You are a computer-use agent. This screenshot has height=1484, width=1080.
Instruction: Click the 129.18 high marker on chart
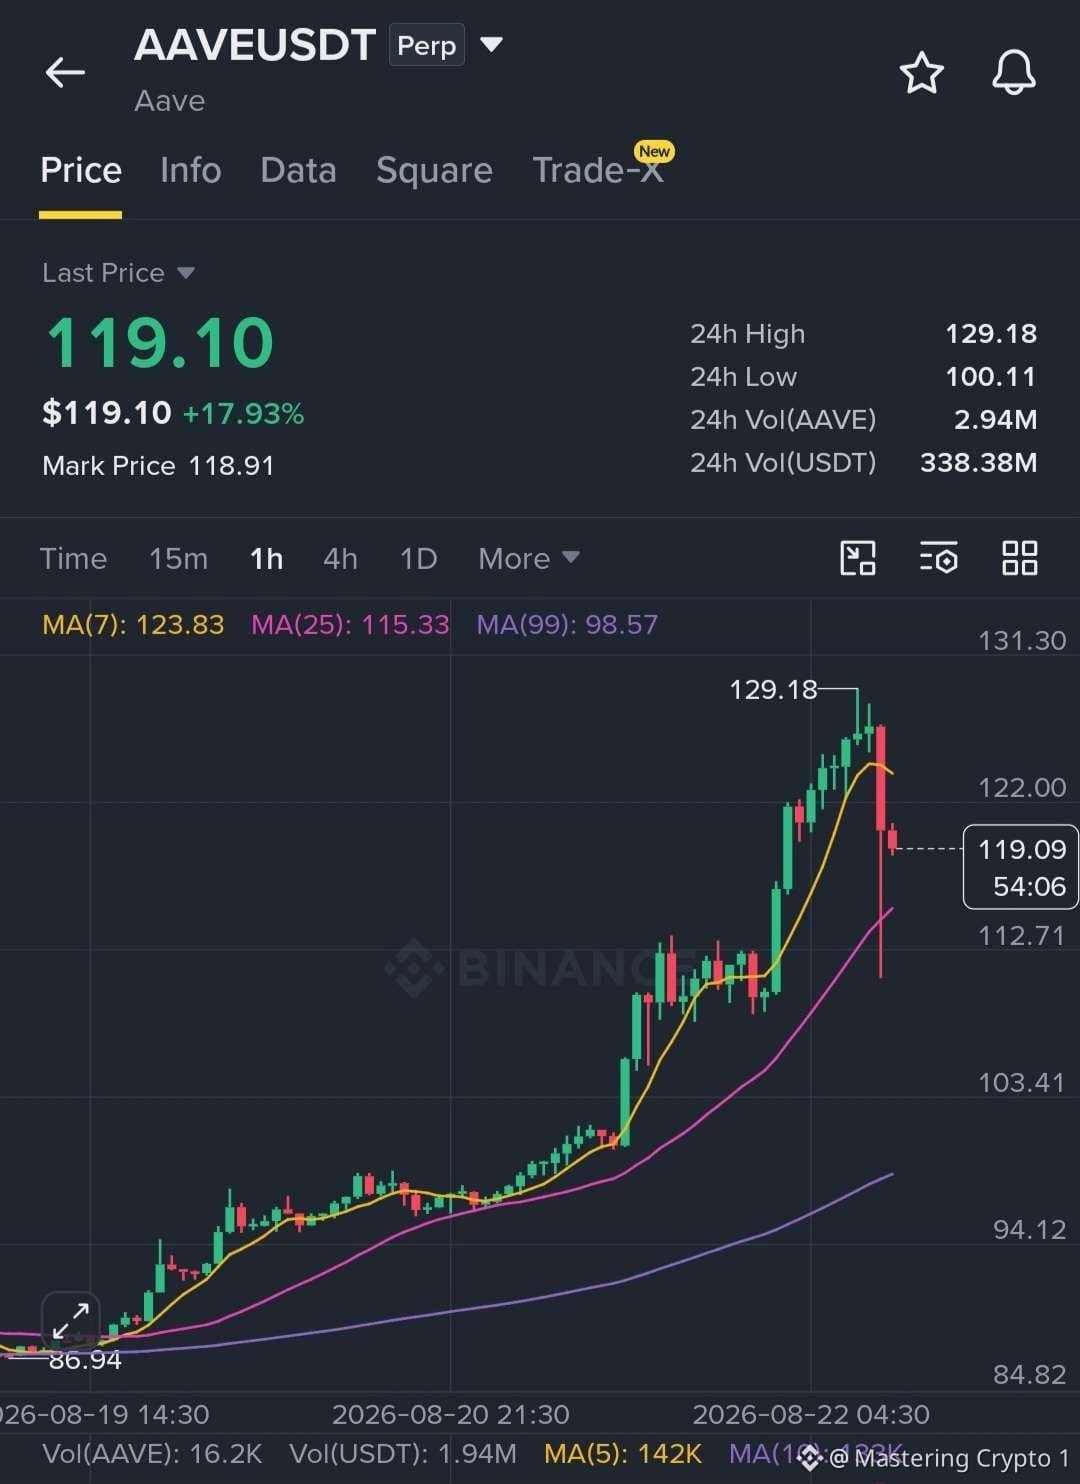click(773, 689)
